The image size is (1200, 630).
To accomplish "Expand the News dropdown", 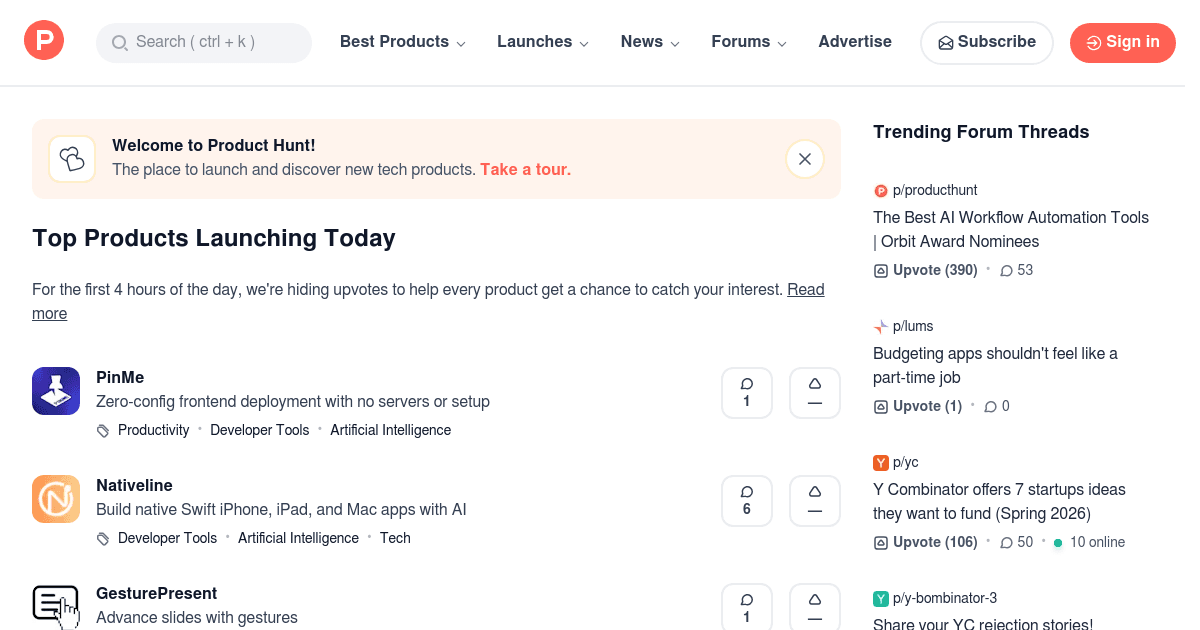I will point(649,41).
